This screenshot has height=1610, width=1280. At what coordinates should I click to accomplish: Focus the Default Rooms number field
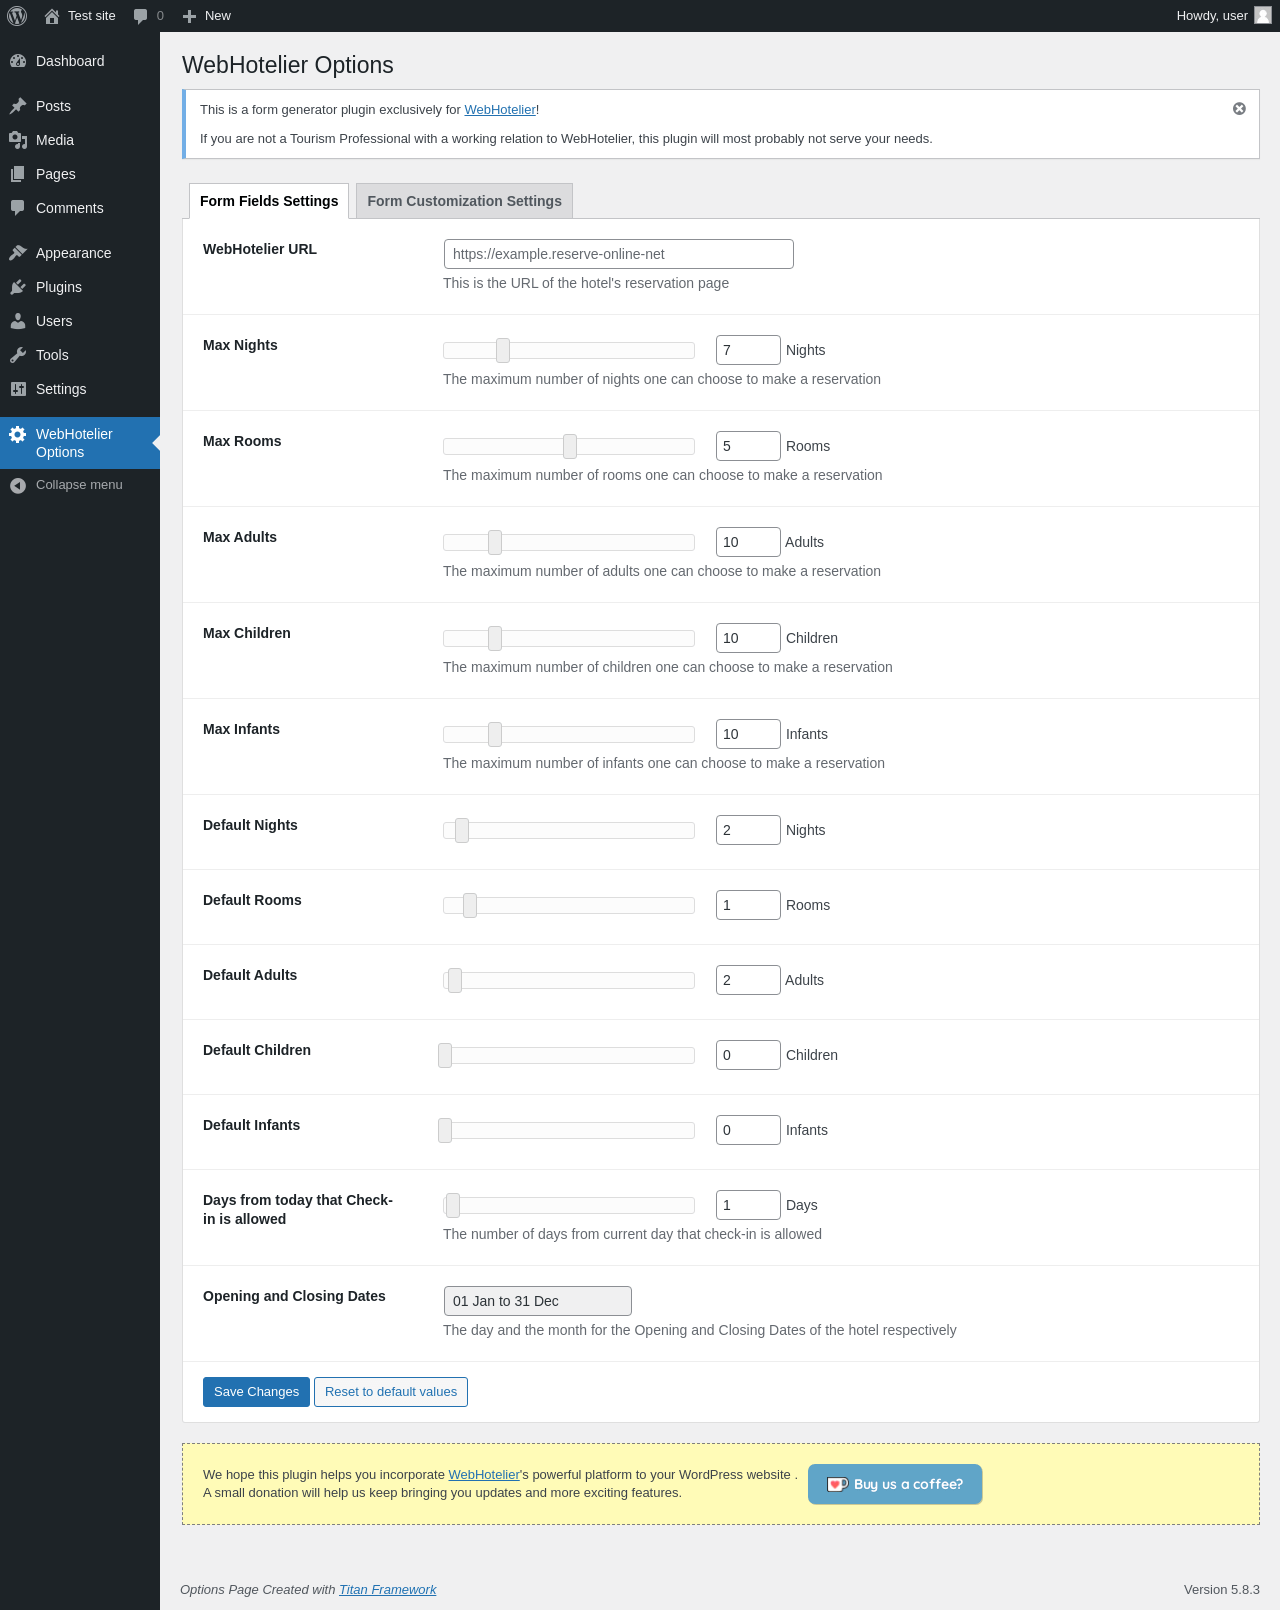tap(748, 905)
